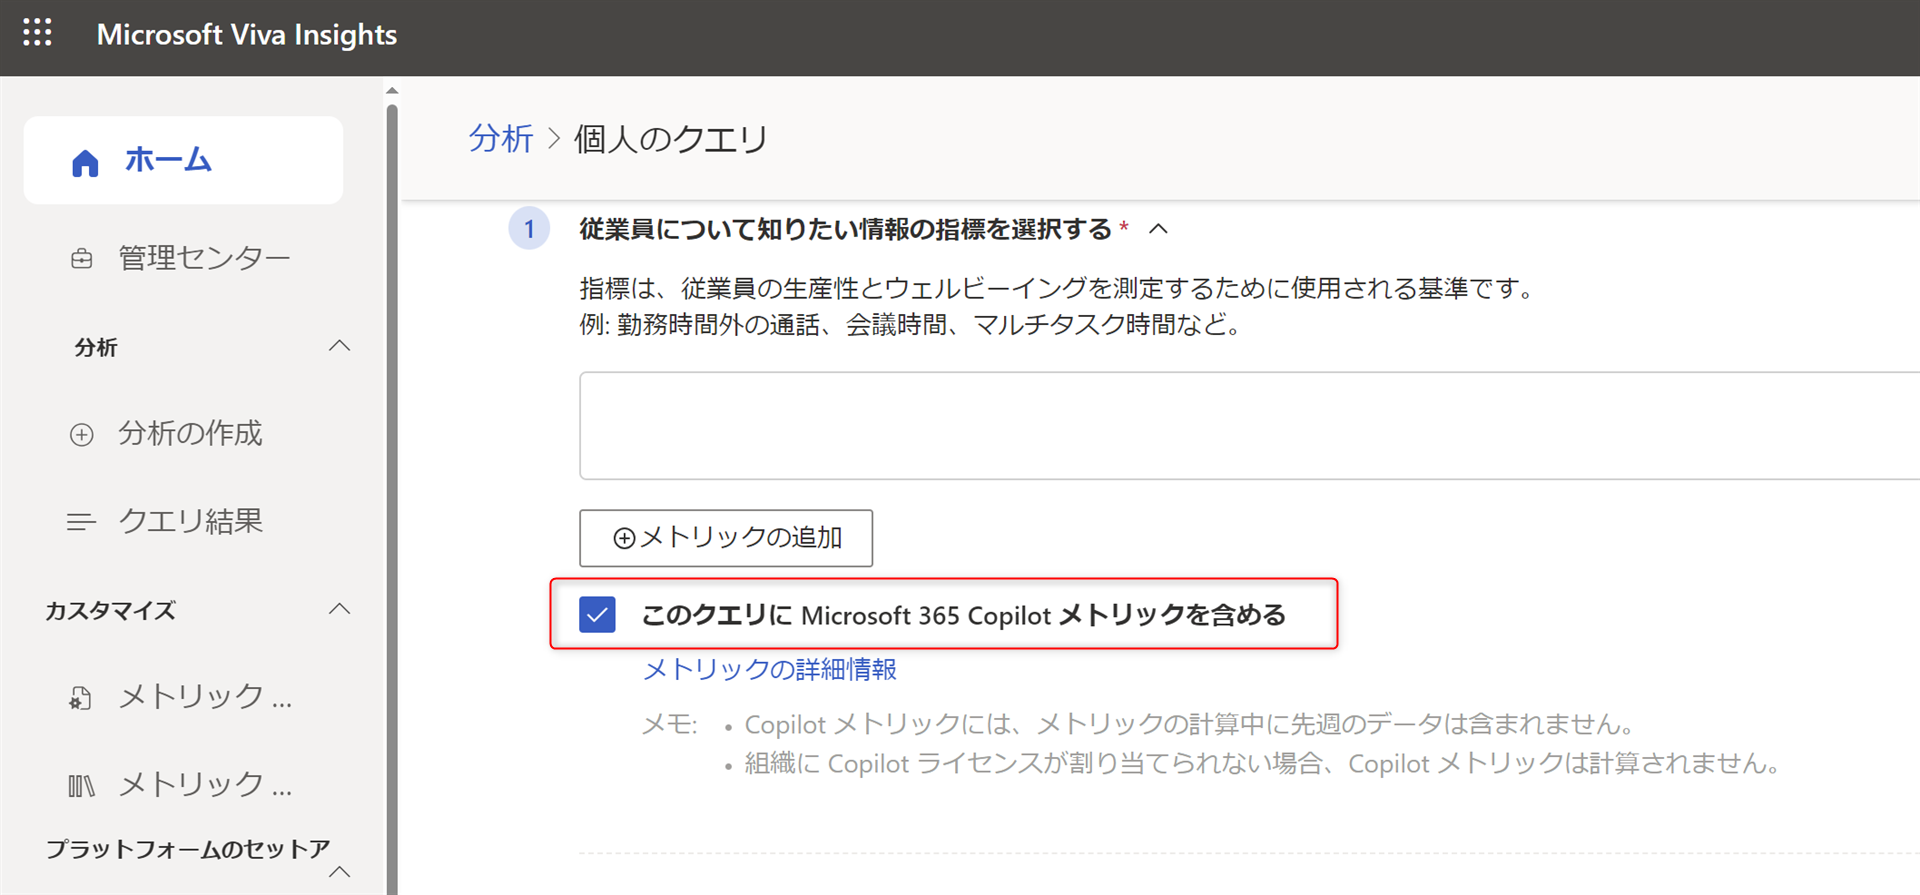The image size is (1920, 895).
Task: Click the 分析の作成 plus-circle icon
Action: tap(82, 434)
